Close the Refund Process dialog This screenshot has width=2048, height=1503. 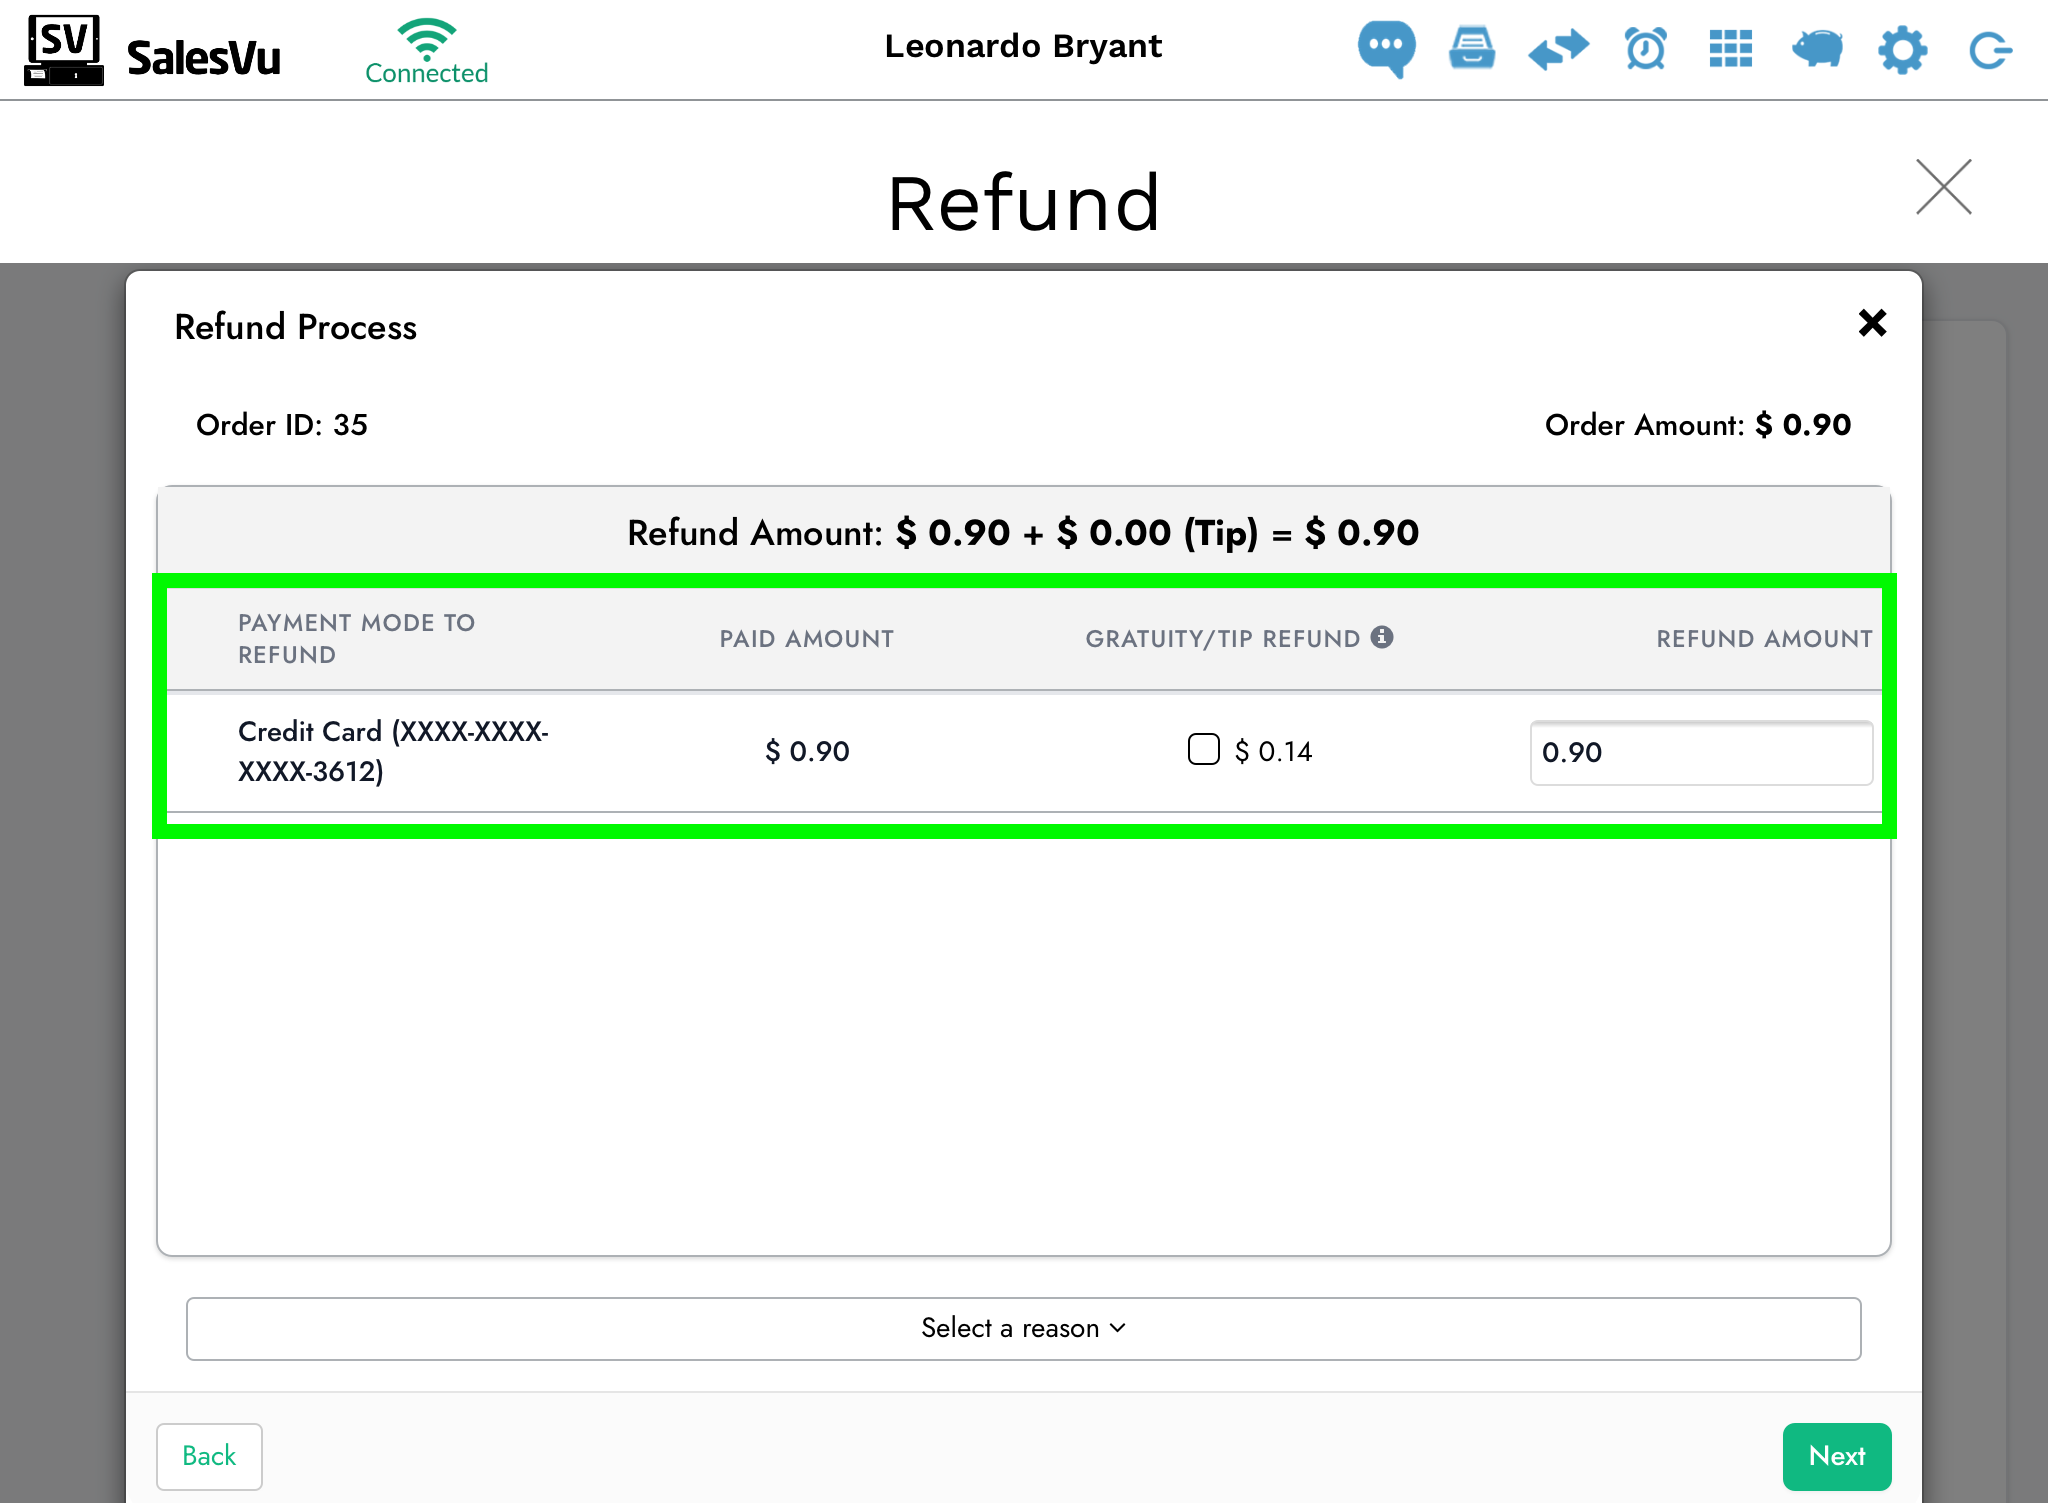point(1872,323)
